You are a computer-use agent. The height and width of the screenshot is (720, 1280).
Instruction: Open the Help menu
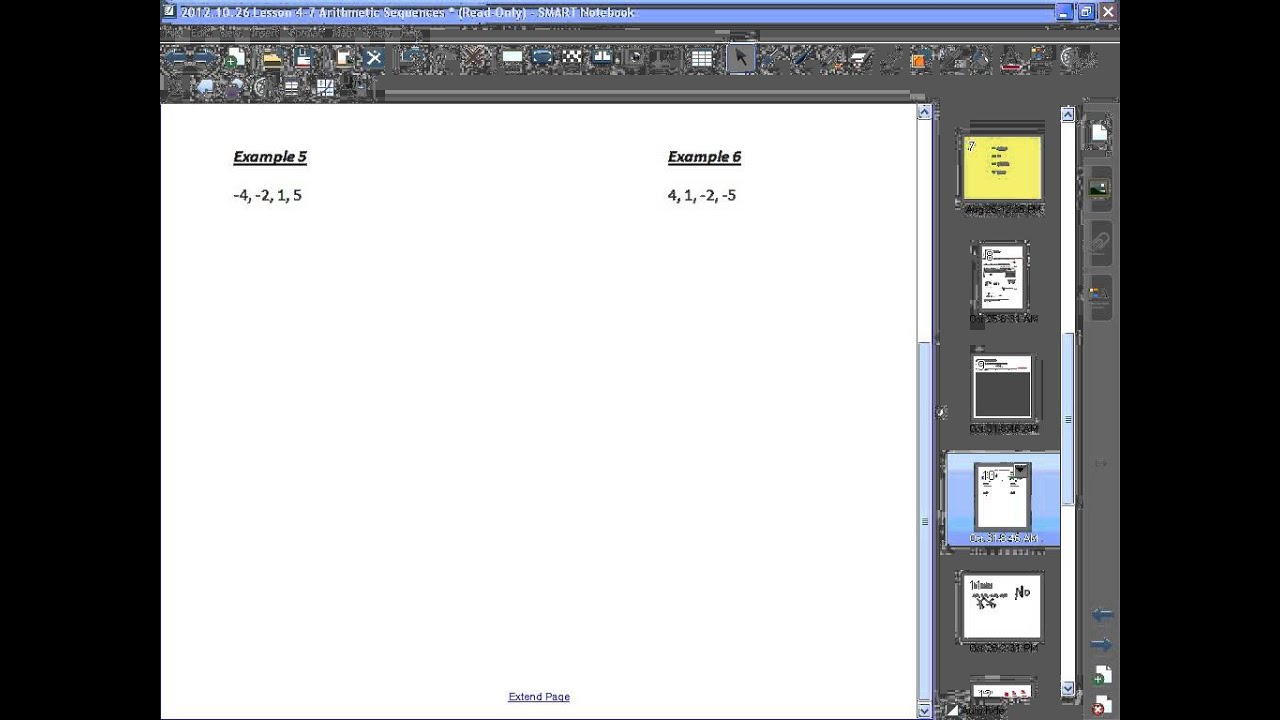(411, 34)
